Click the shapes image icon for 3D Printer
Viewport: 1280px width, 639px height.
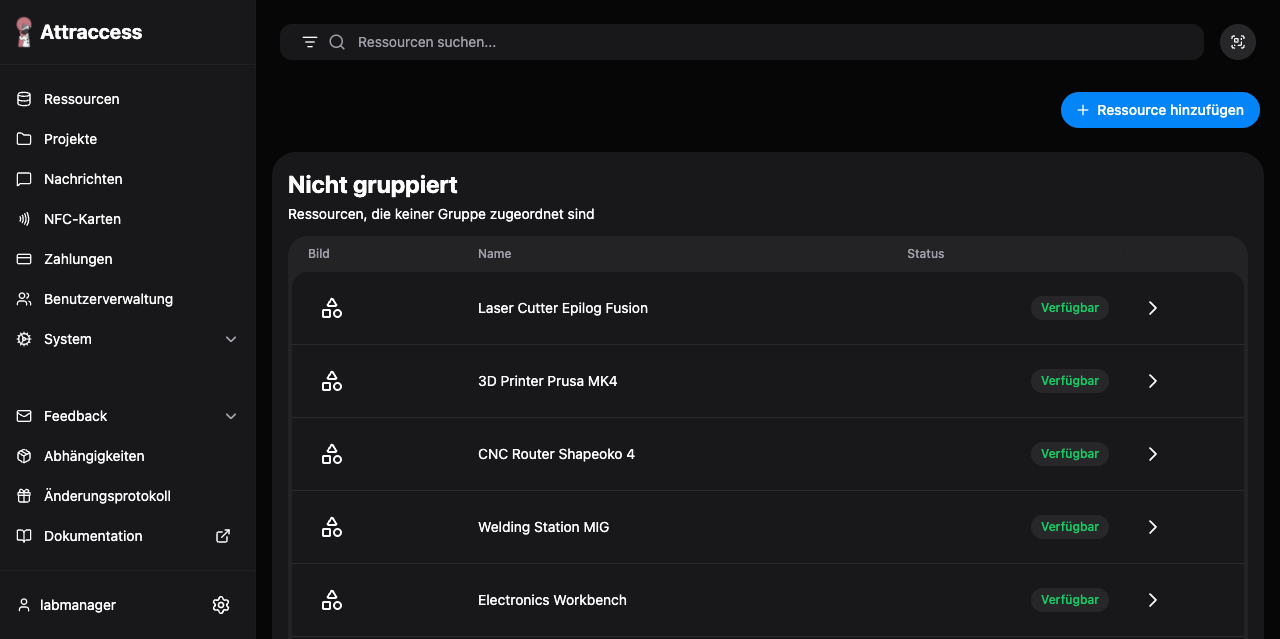331,381
